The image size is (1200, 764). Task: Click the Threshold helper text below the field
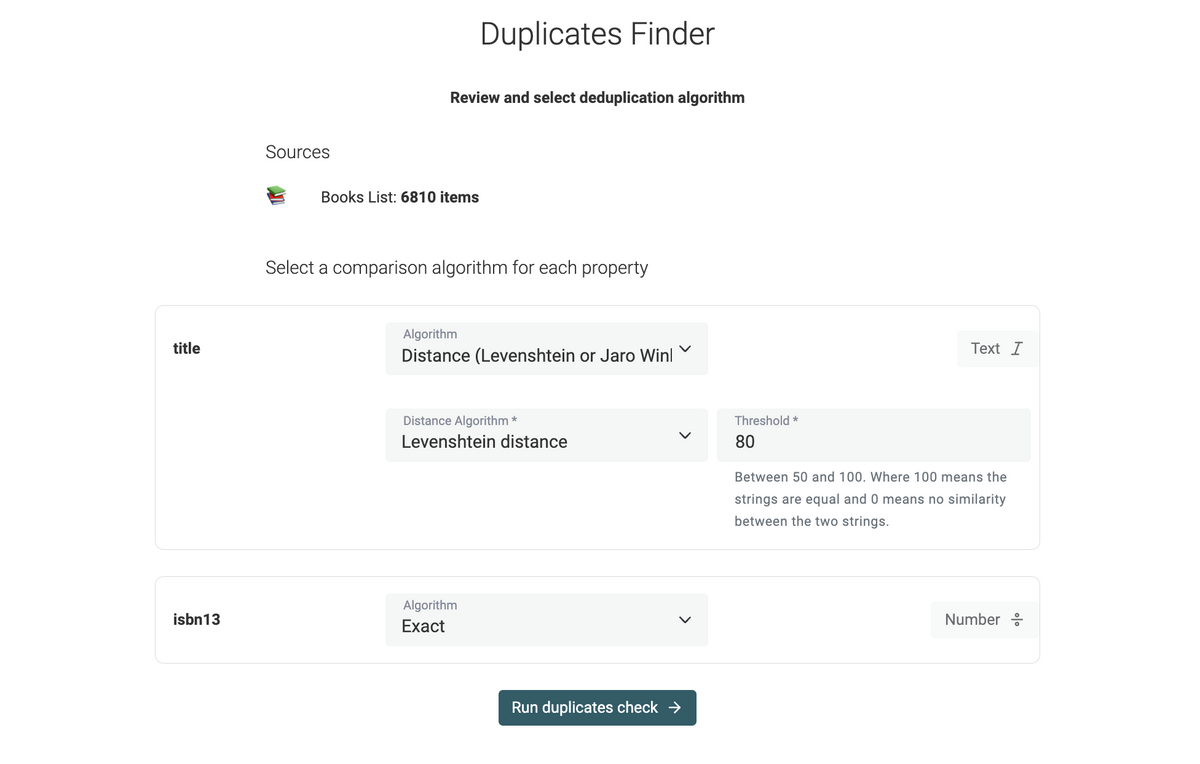point(870,499)
